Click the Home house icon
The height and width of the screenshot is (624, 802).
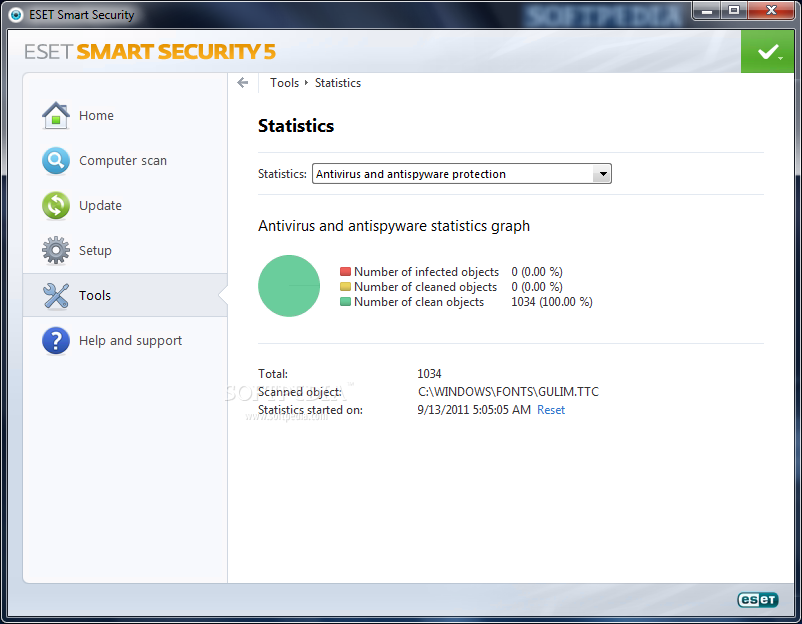[x=56, y=115]
